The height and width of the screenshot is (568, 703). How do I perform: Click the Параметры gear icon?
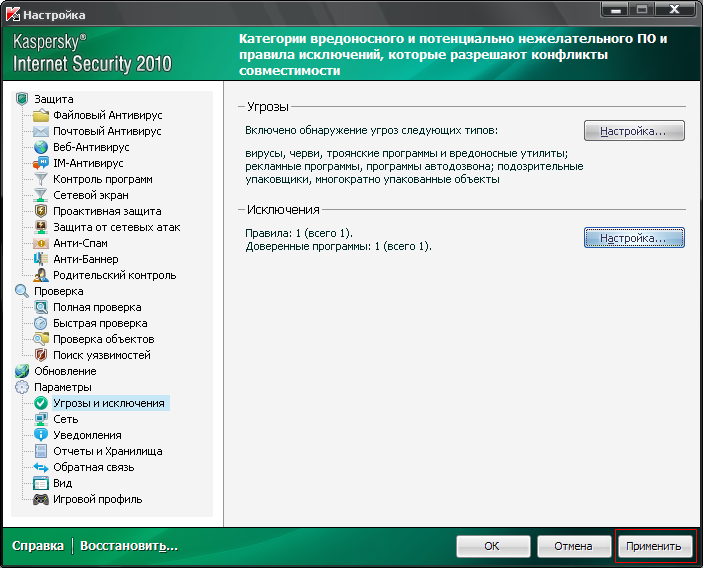click(22, 387)
